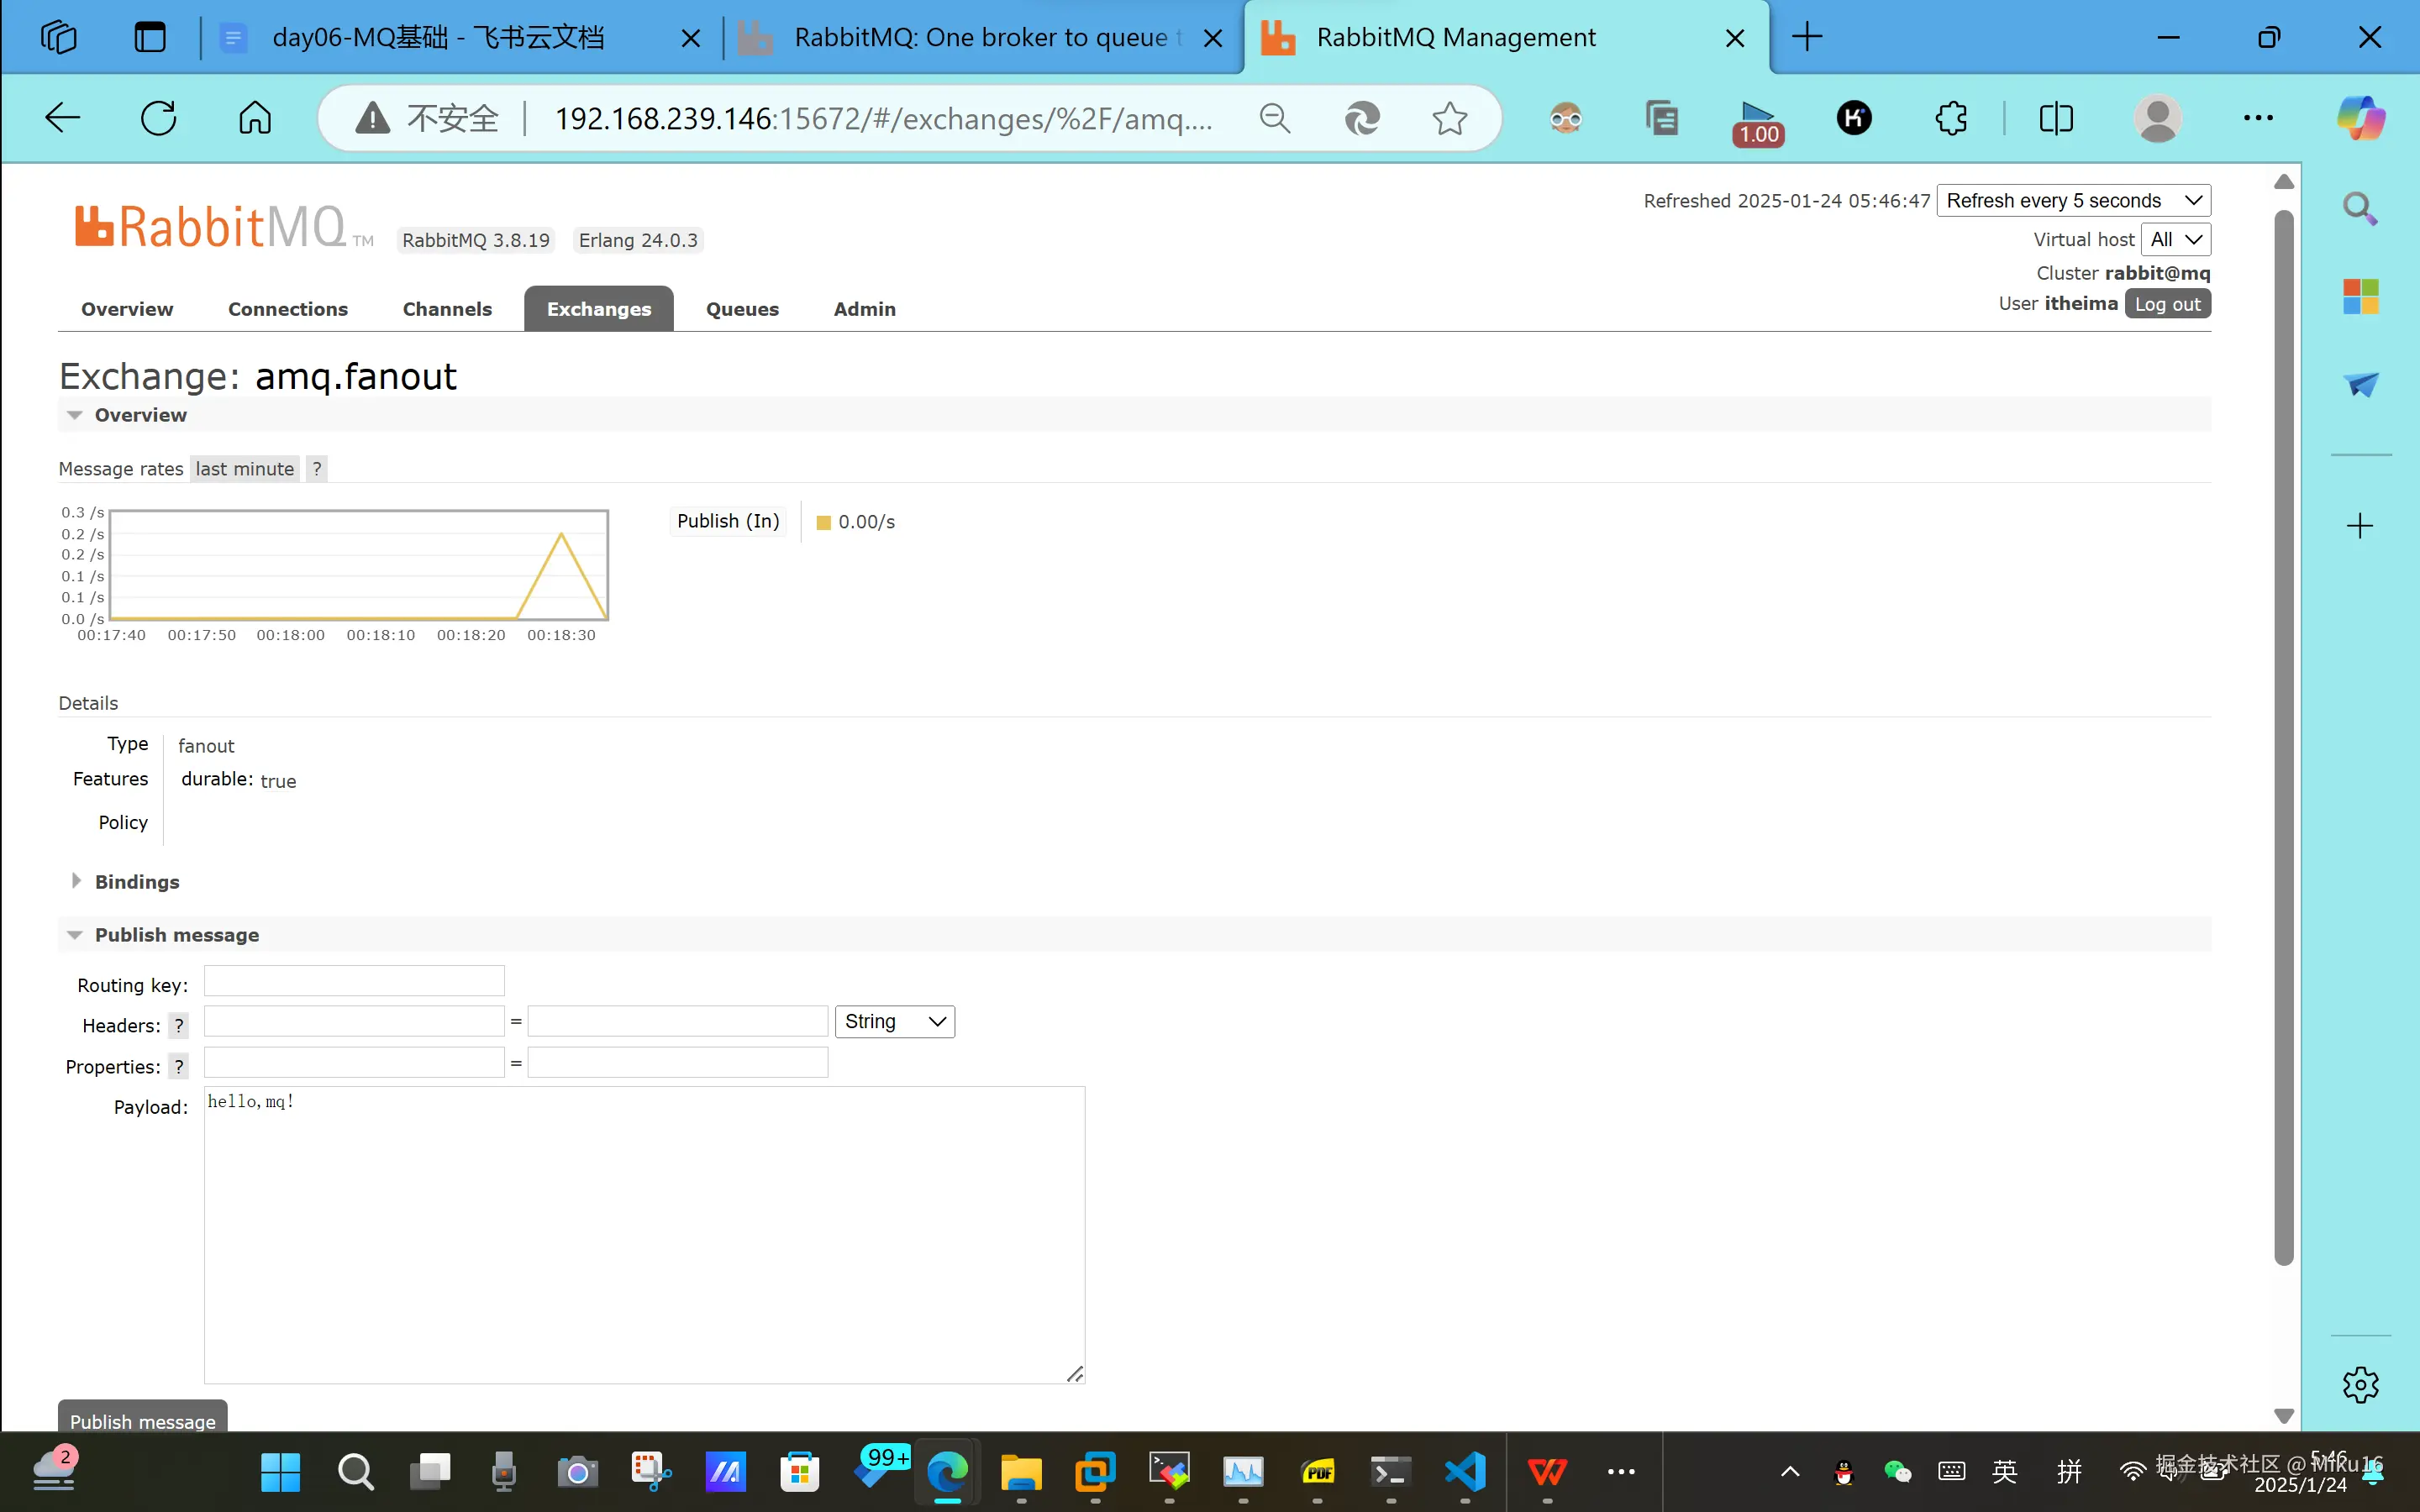Click the Headers help question mark
Image resolution: width=2420 pixels, height=1512 pixels.
point(179,1025)
